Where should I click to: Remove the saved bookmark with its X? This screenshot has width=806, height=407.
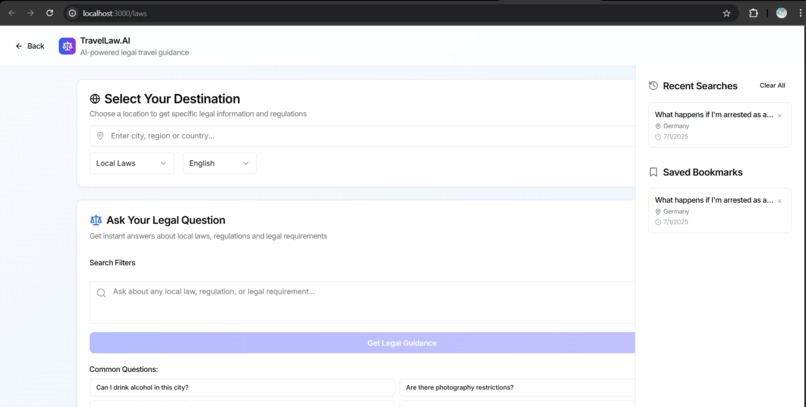tap(779, 201)
